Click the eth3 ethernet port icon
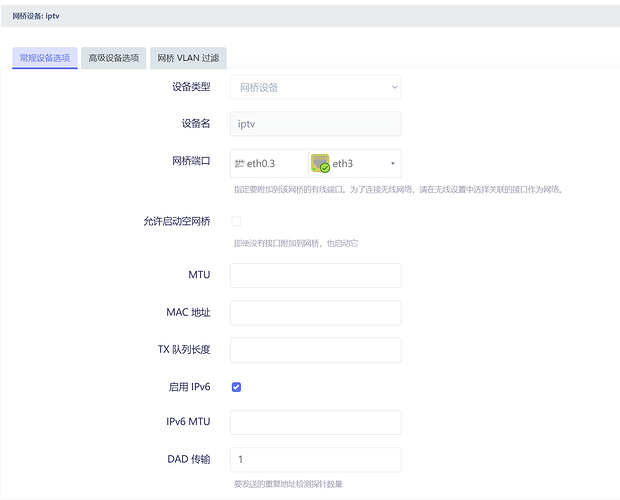This screenshot has height=500, width=620. click(320, 163)
